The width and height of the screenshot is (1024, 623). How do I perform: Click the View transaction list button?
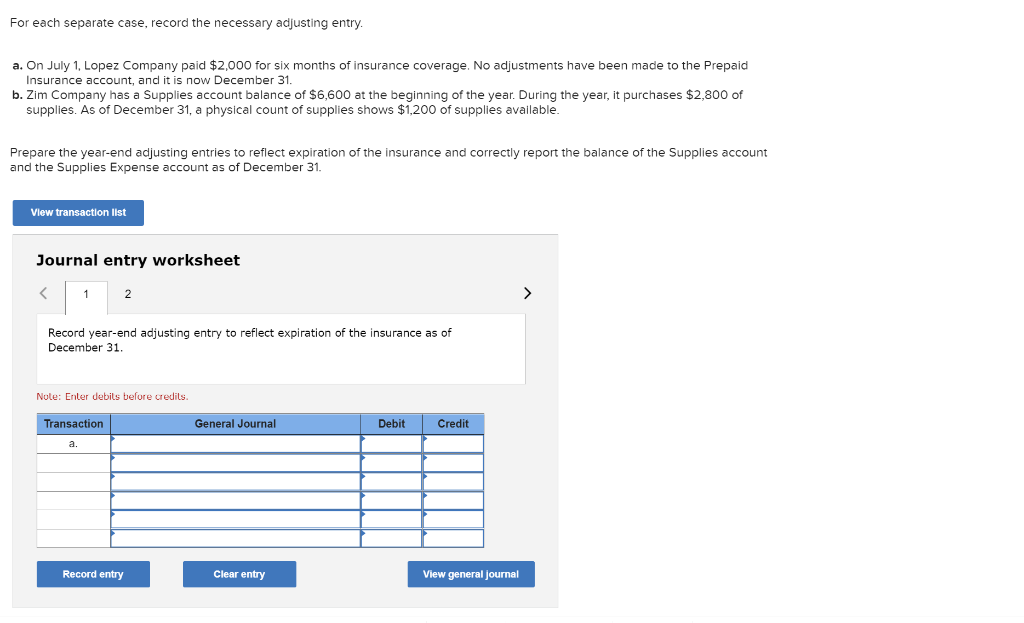click(x=77, y=212)
